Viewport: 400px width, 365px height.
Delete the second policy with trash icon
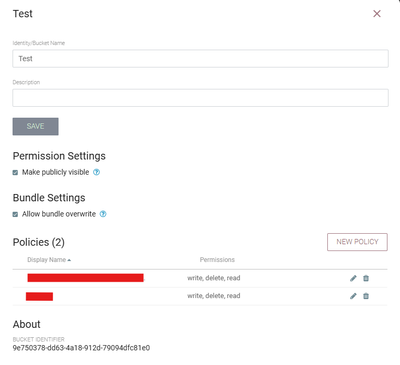pyautogui.click(x=366, y=296)
